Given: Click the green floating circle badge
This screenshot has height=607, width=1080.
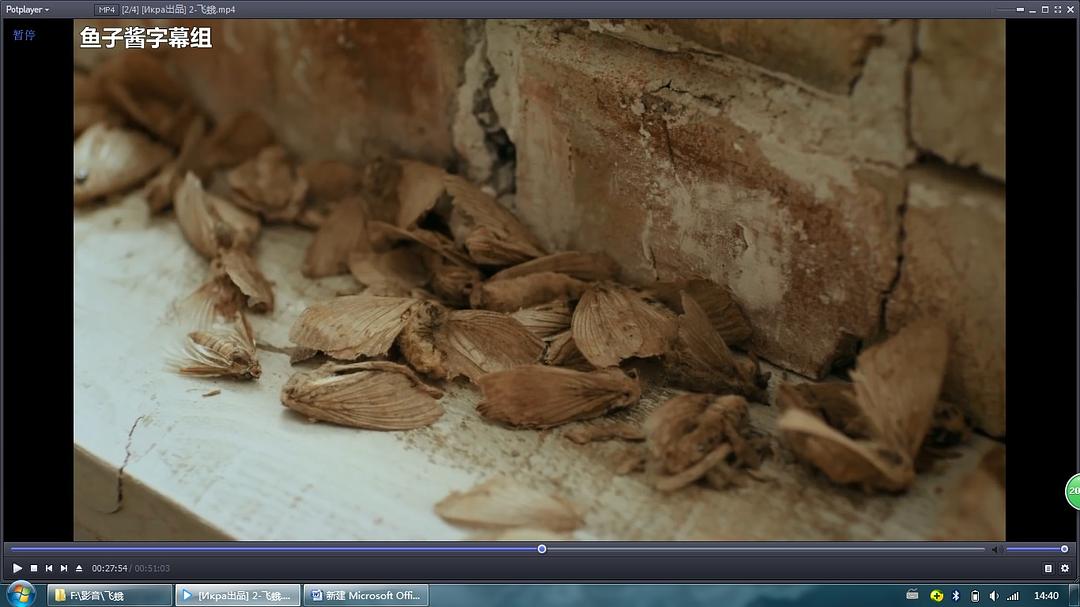Looking at the screenshot, I should (1073, 492).
